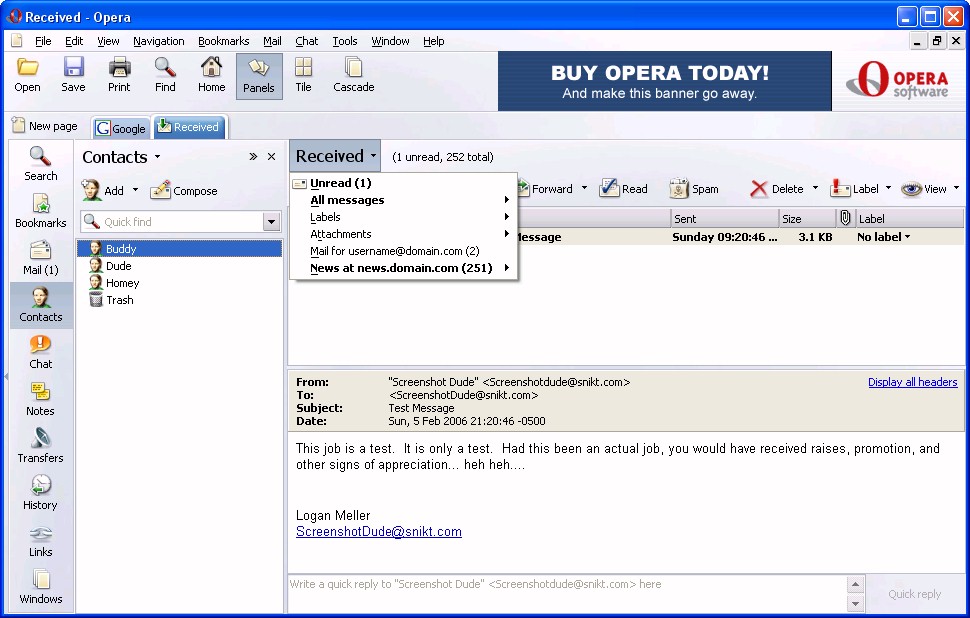Open the View button dropdown arrow
This screenshot has width=970, height=618.
[956, 187]
